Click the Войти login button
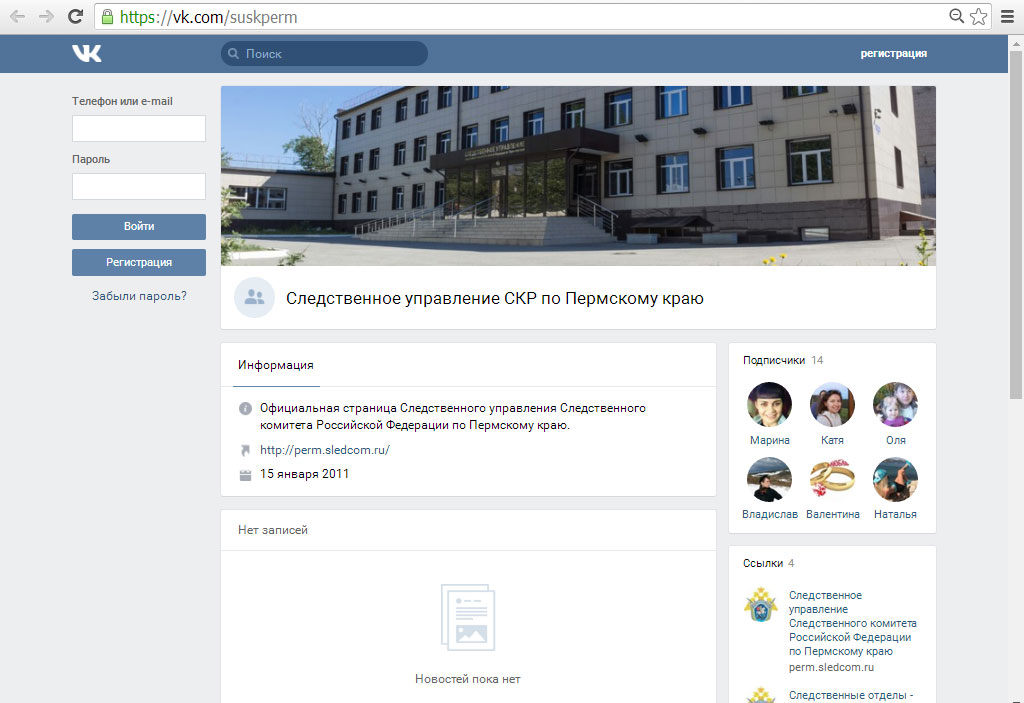This screenshot has width=1024, height=703. [138, 227]
